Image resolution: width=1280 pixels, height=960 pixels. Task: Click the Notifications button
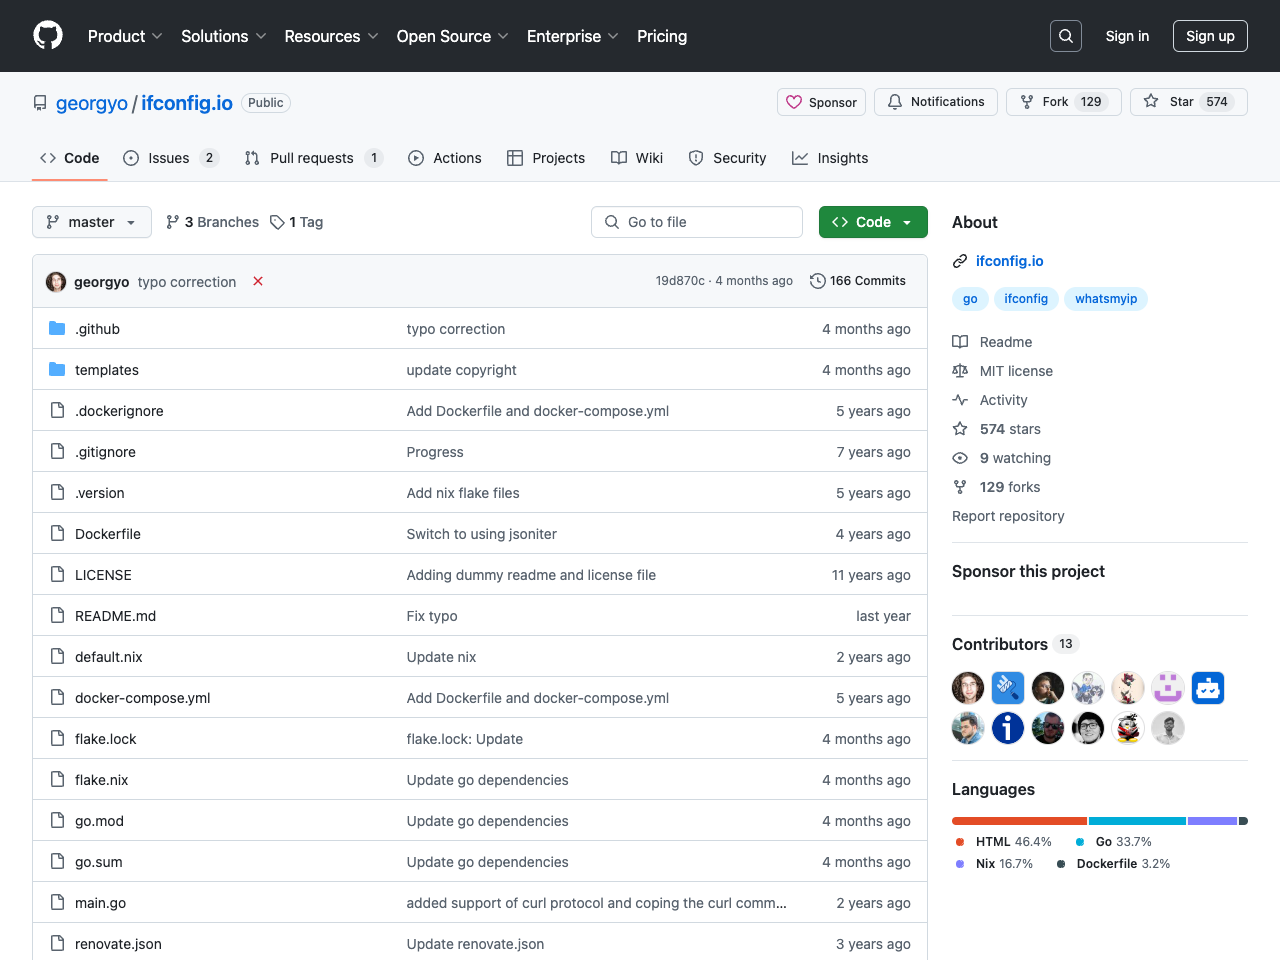[x=936, y=102]
